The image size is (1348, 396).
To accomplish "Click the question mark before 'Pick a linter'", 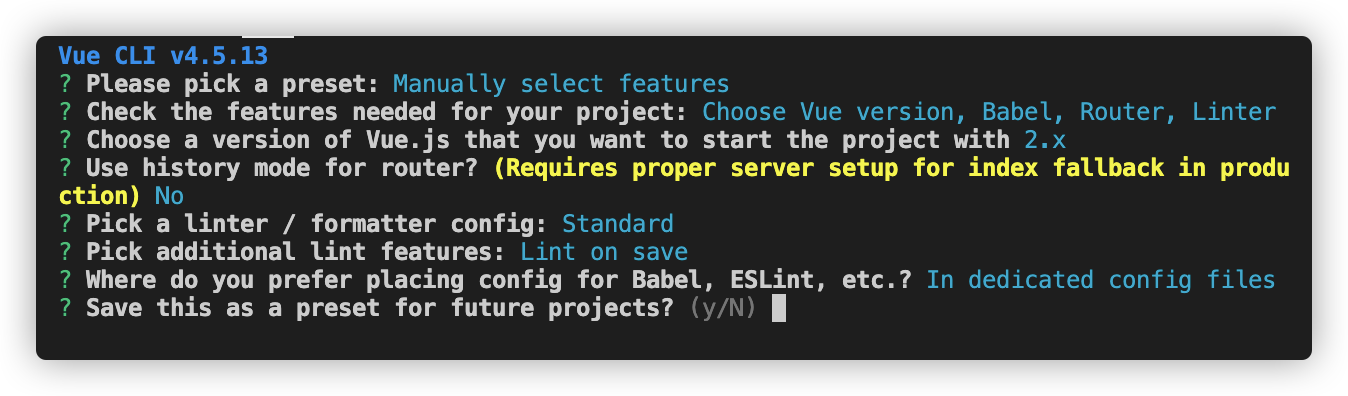I will pos(65,223).
